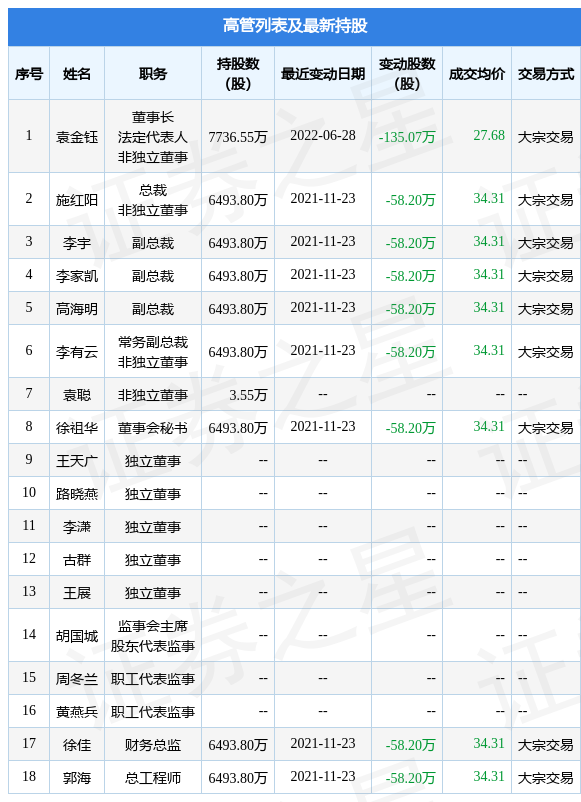The image size is (581, 802).
Task: Click the name 施红阳
Action: [77, 199]
